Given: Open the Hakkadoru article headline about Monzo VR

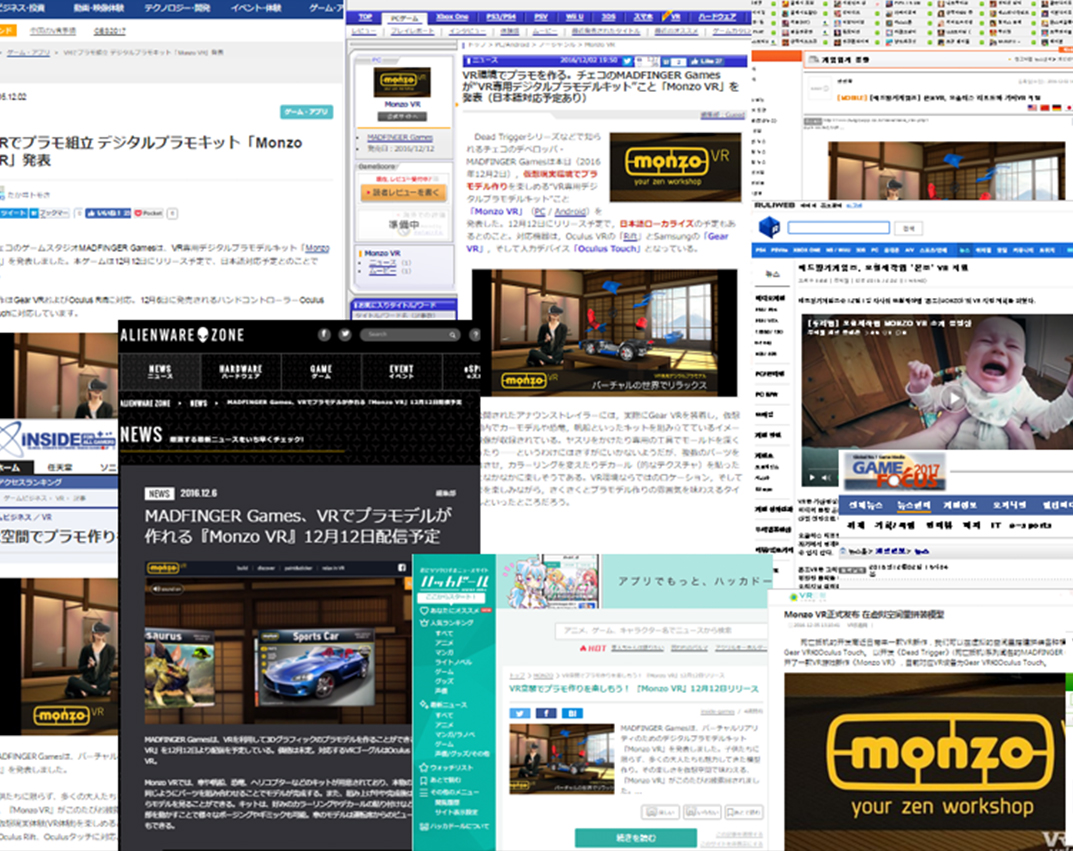Looking at the screenshot, I should 634,688.
